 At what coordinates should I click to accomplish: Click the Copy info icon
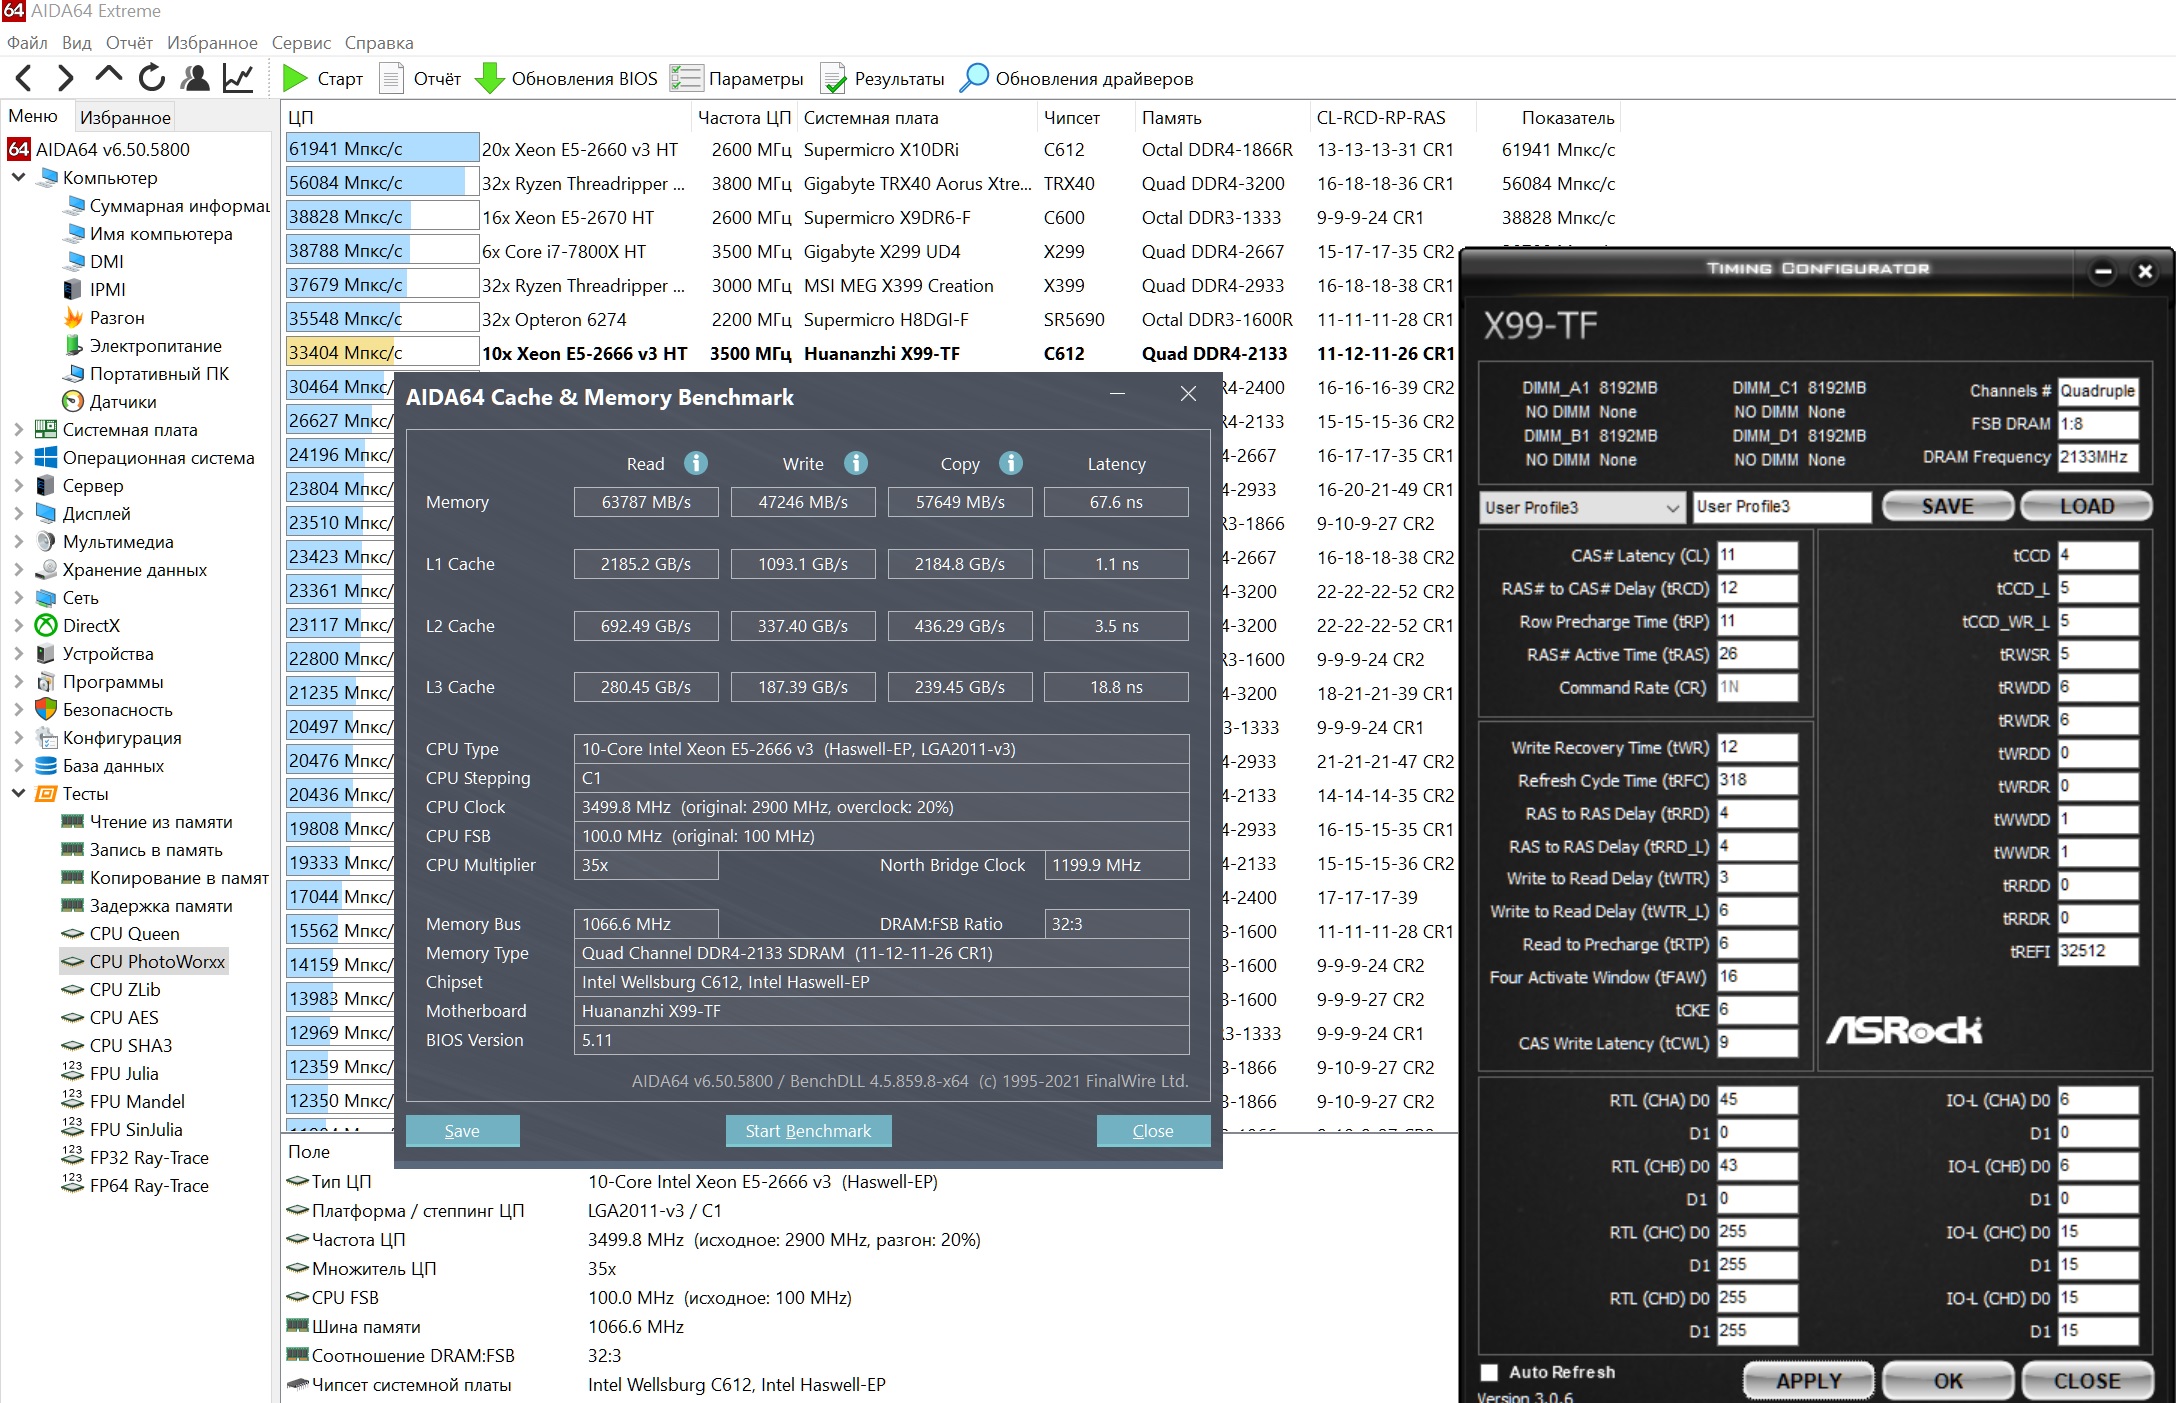pyautogui.click(x=1011, y=463)
